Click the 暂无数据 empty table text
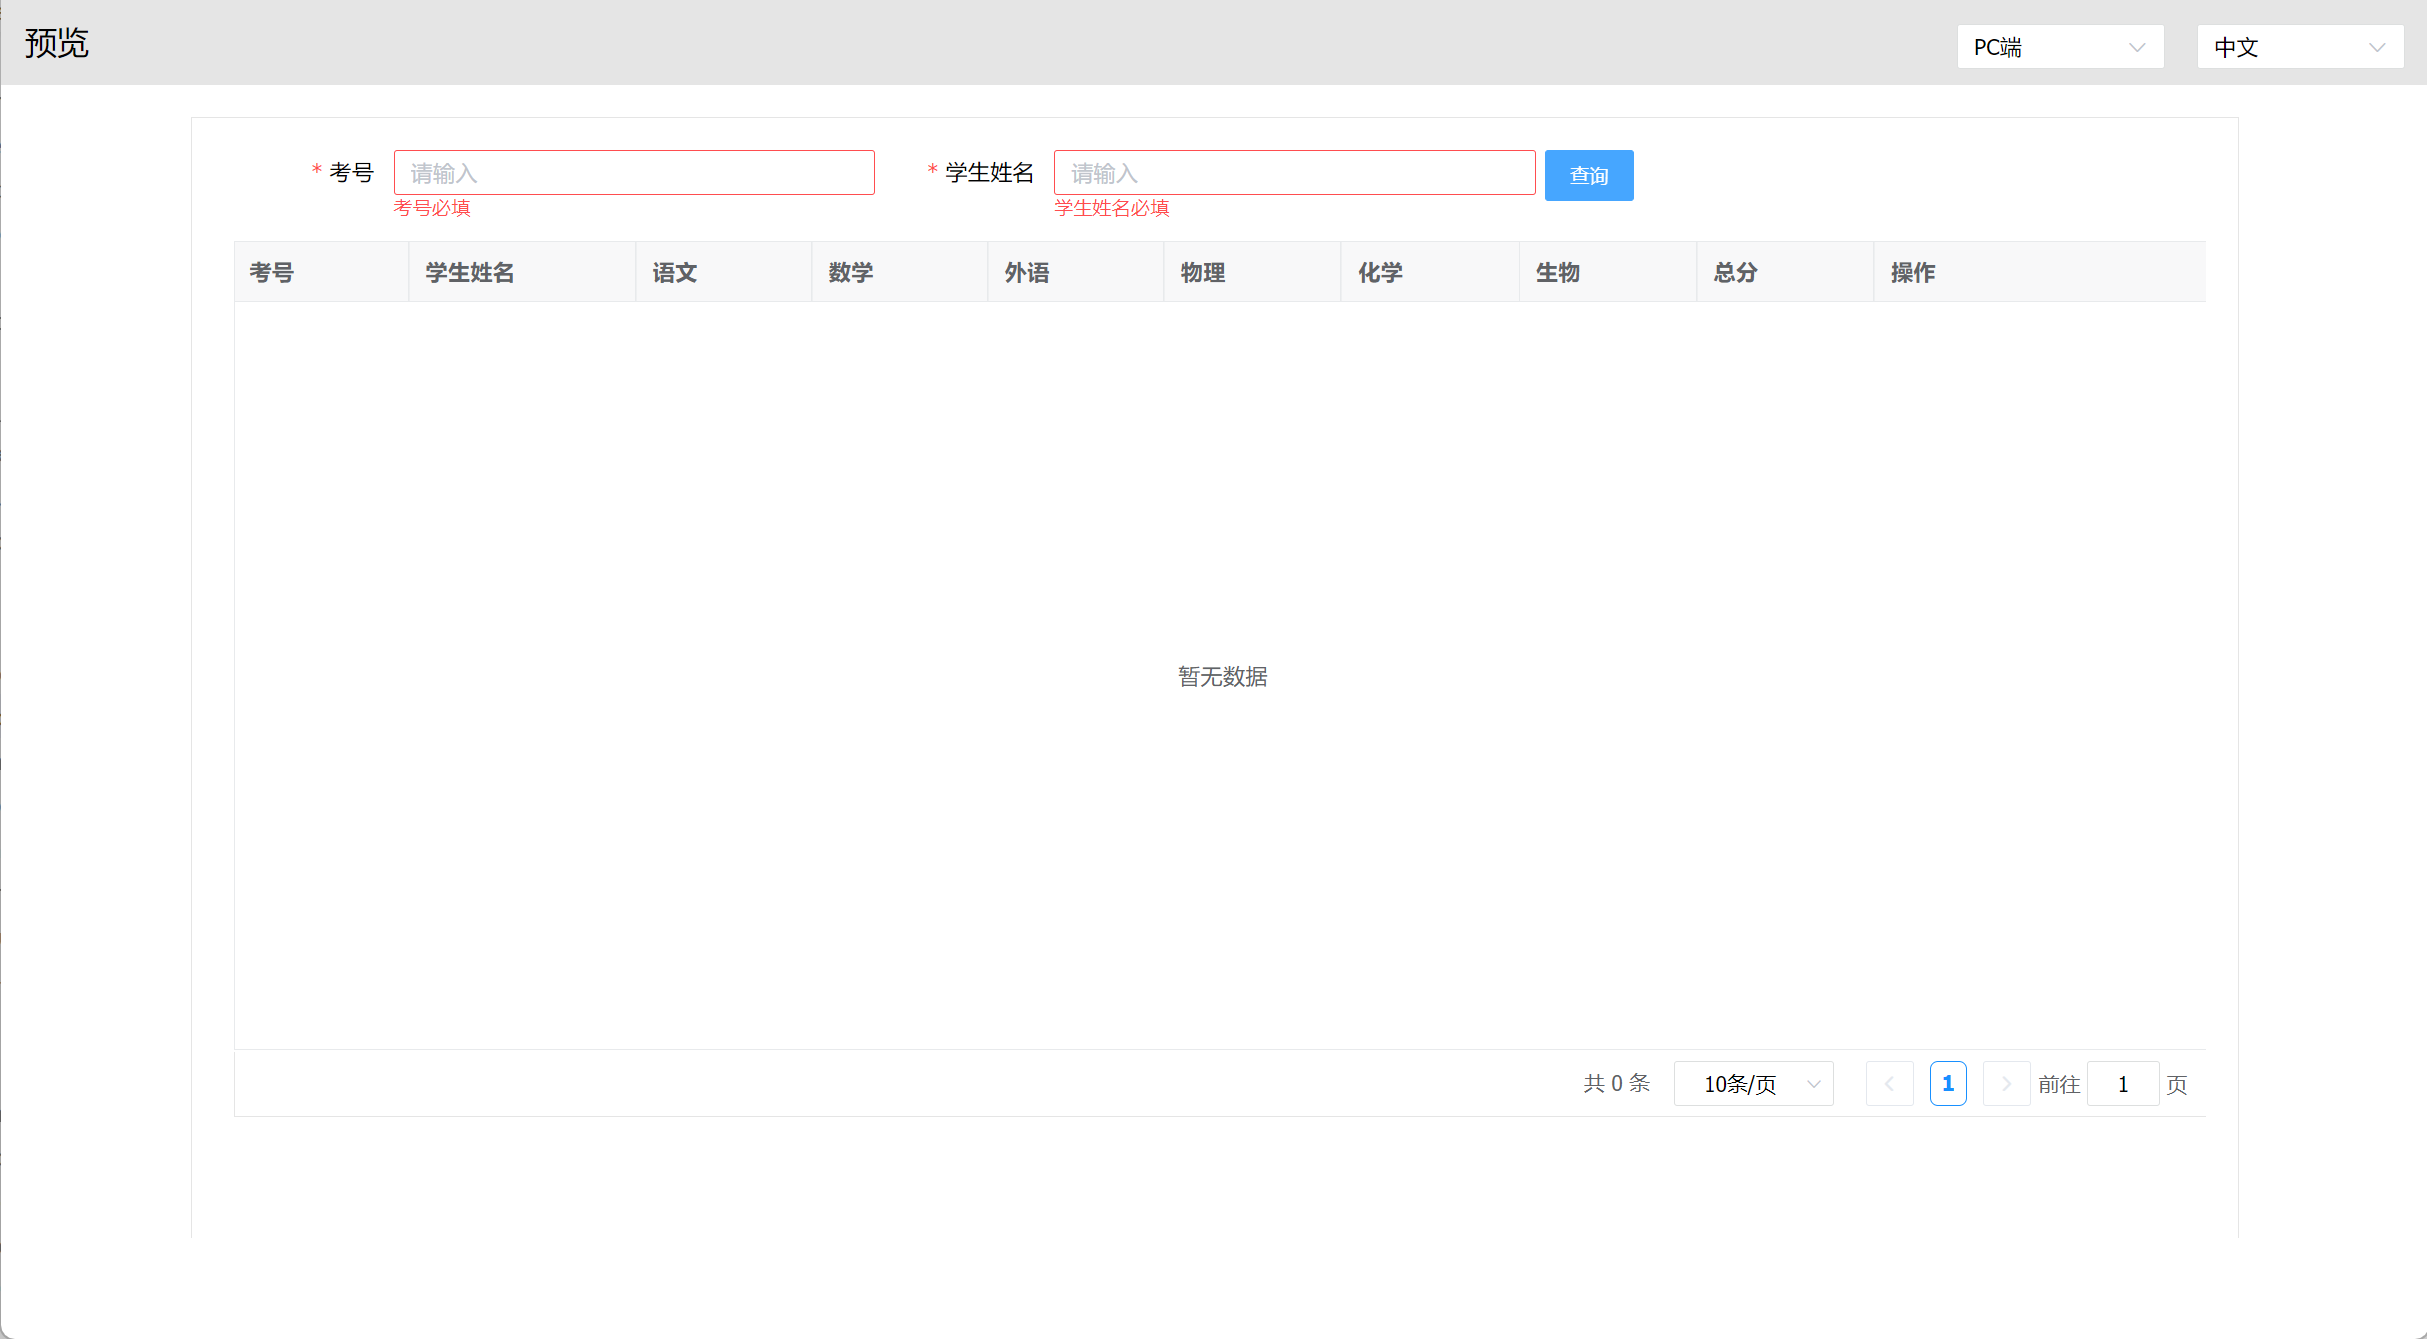The width and height of the screenshot is (2427, 1339). [x=1222, y=677]
